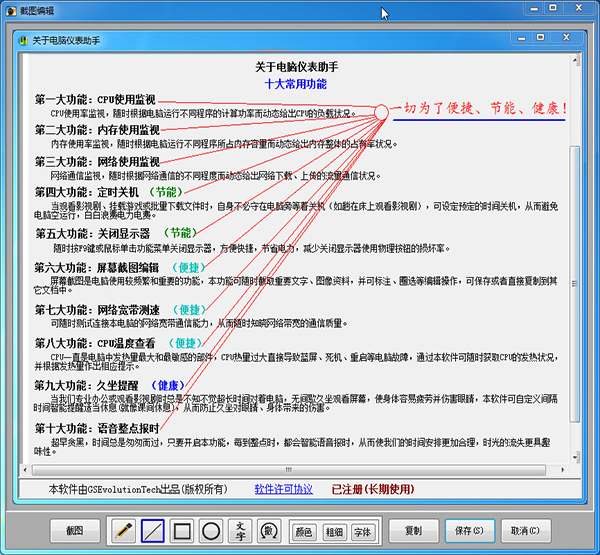Select the 文字 text annotation tool
Image resolution: width=600 pixels, height=555 pixels.
point(240,530)
